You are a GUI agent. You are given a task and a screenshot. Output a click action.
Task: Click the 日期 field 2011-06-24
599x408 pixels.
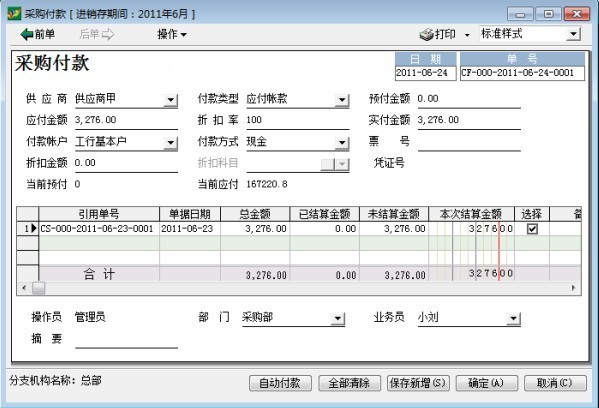click(x=426, y=73)
